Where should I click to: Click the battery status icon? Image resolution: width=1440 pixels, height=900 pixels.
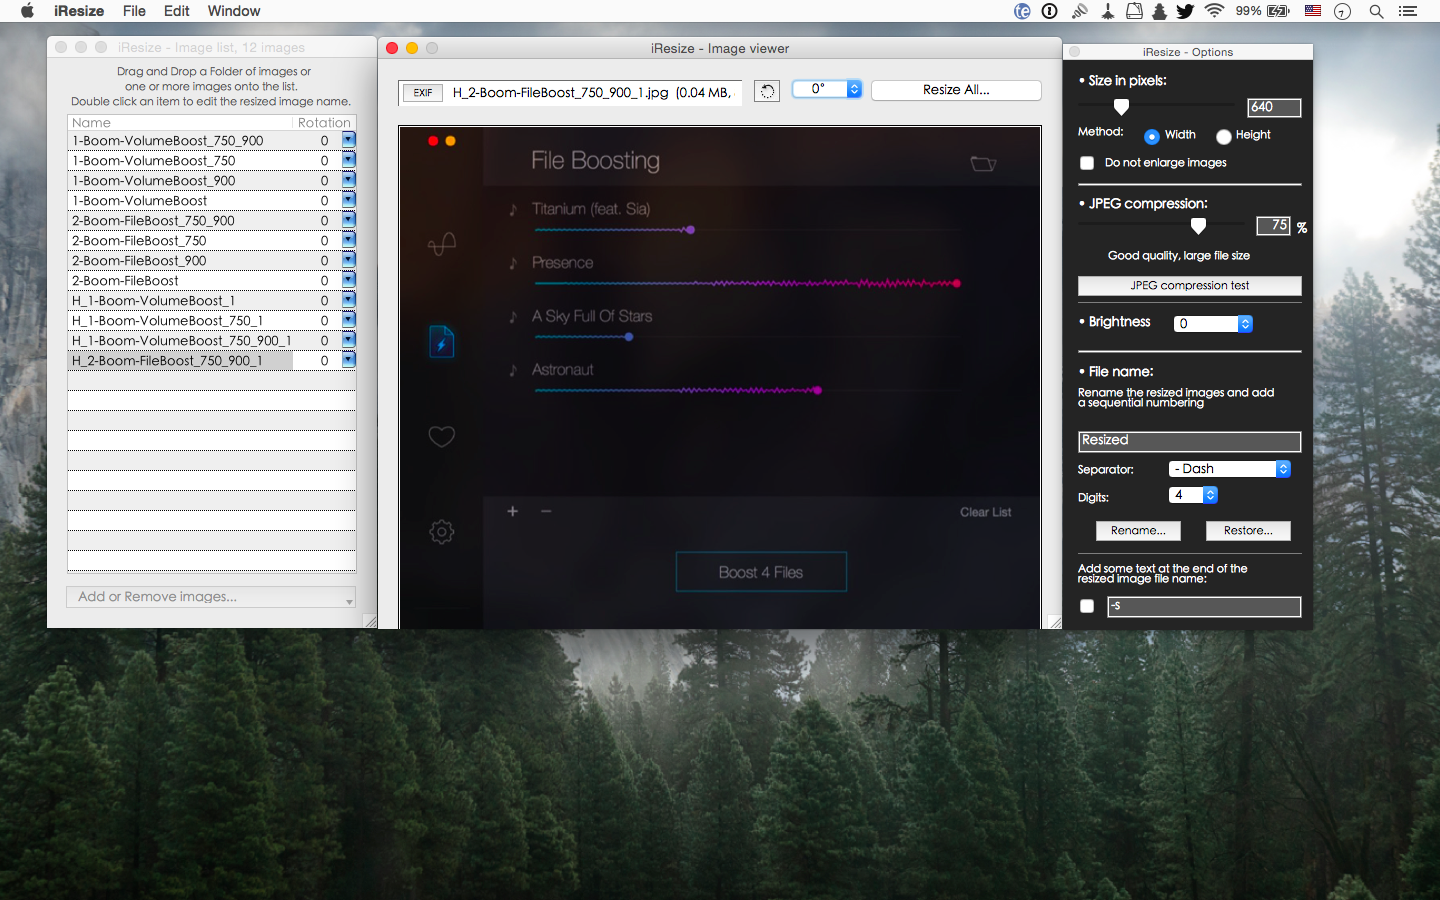point(1279,11)
